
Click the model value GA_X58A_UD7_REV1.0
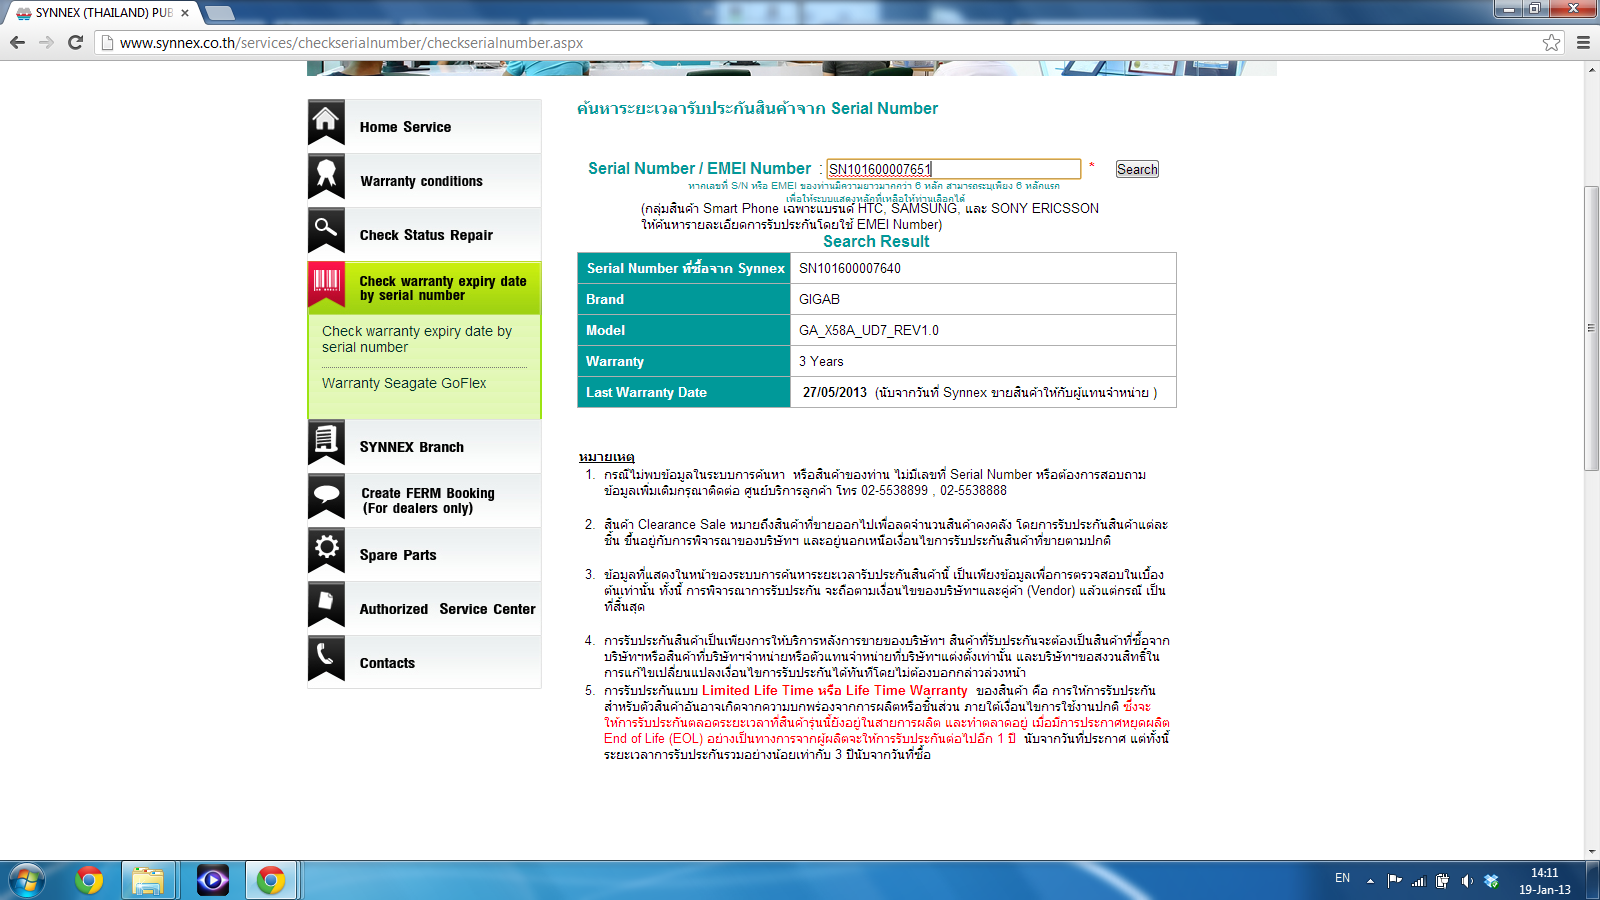869,330
